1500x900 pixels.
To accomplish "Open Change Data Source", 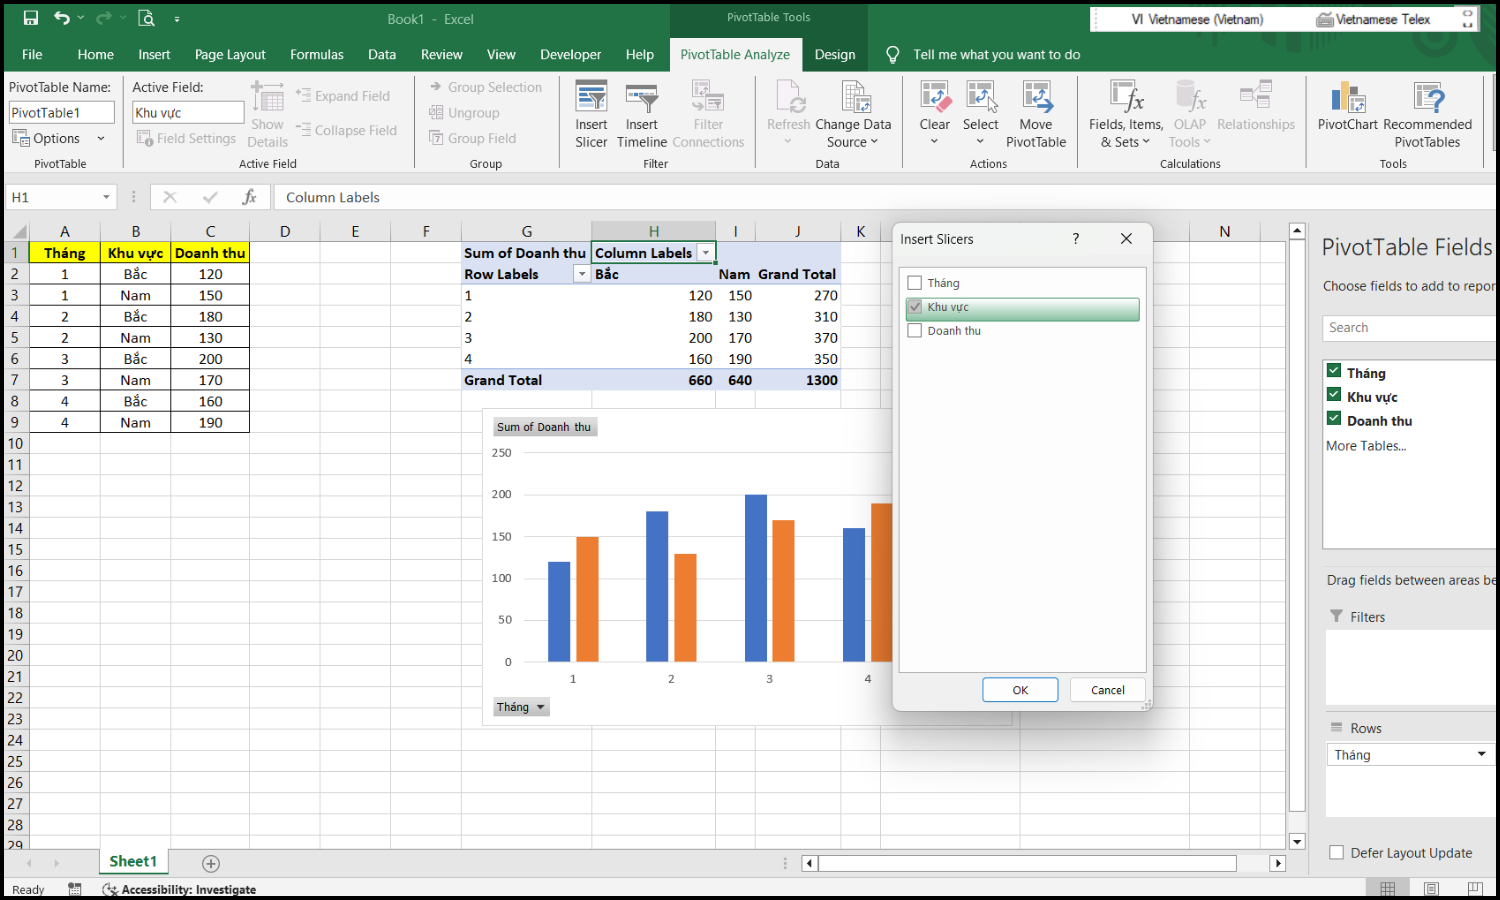I will pyautogui.click(x=853, y=112).
